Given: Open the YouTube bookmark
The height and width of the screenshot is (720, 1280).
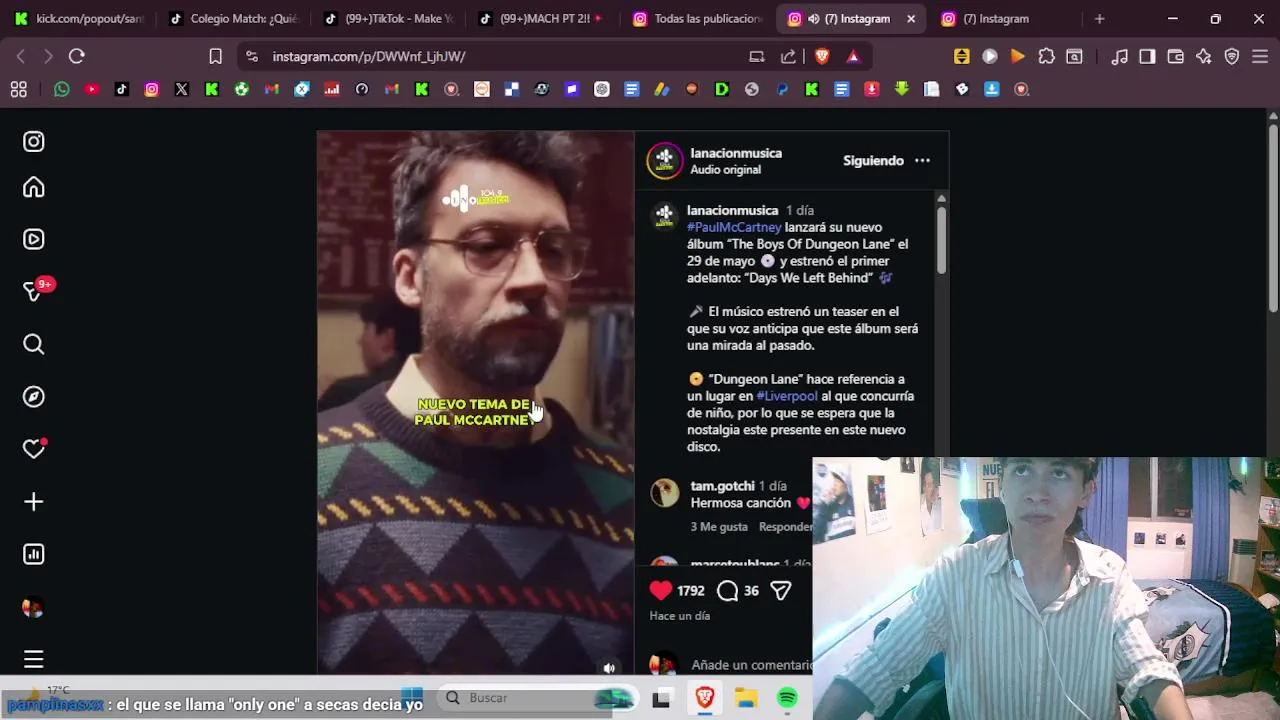Looking at the screenshot, I should pyautogui.click(x=92, y=89).
